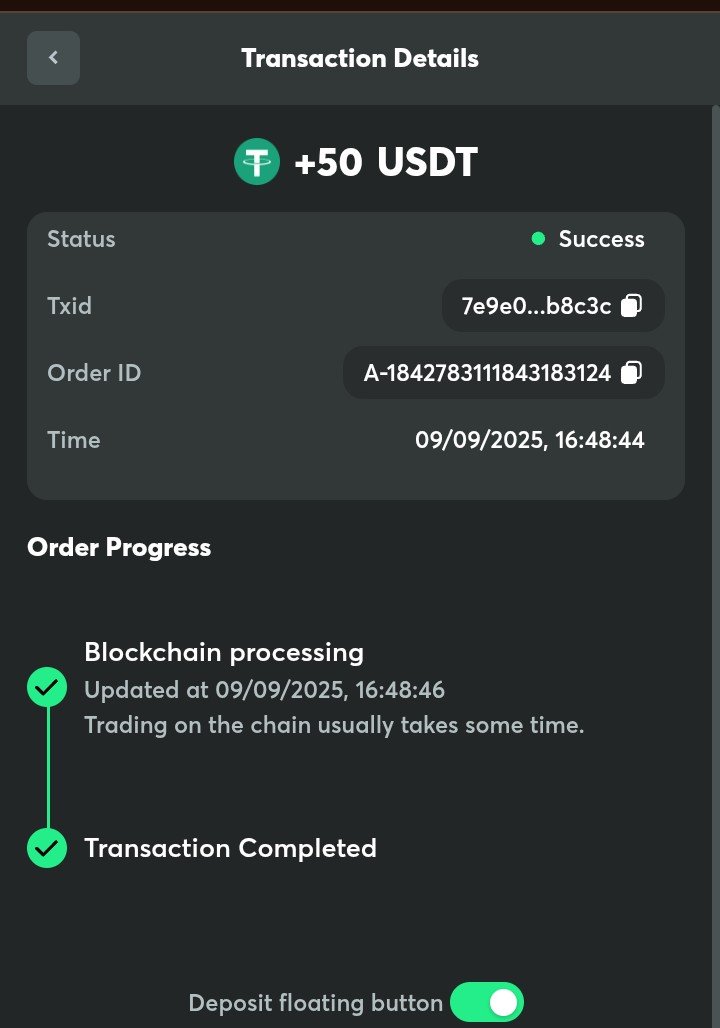Click the Transaction Details header title
720x1028 pixels.
[x=360, y=58]
